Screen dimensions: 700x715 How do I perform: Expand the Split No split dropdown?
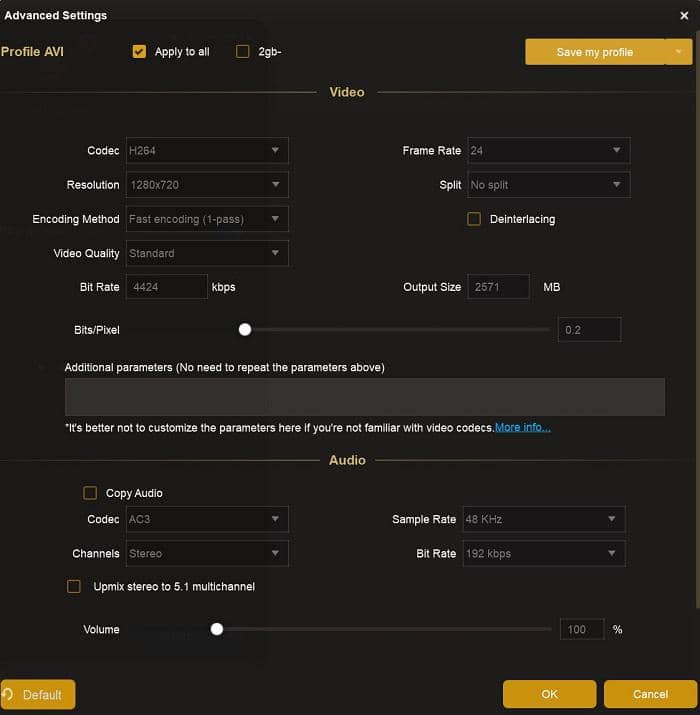(x=549, y=185)
